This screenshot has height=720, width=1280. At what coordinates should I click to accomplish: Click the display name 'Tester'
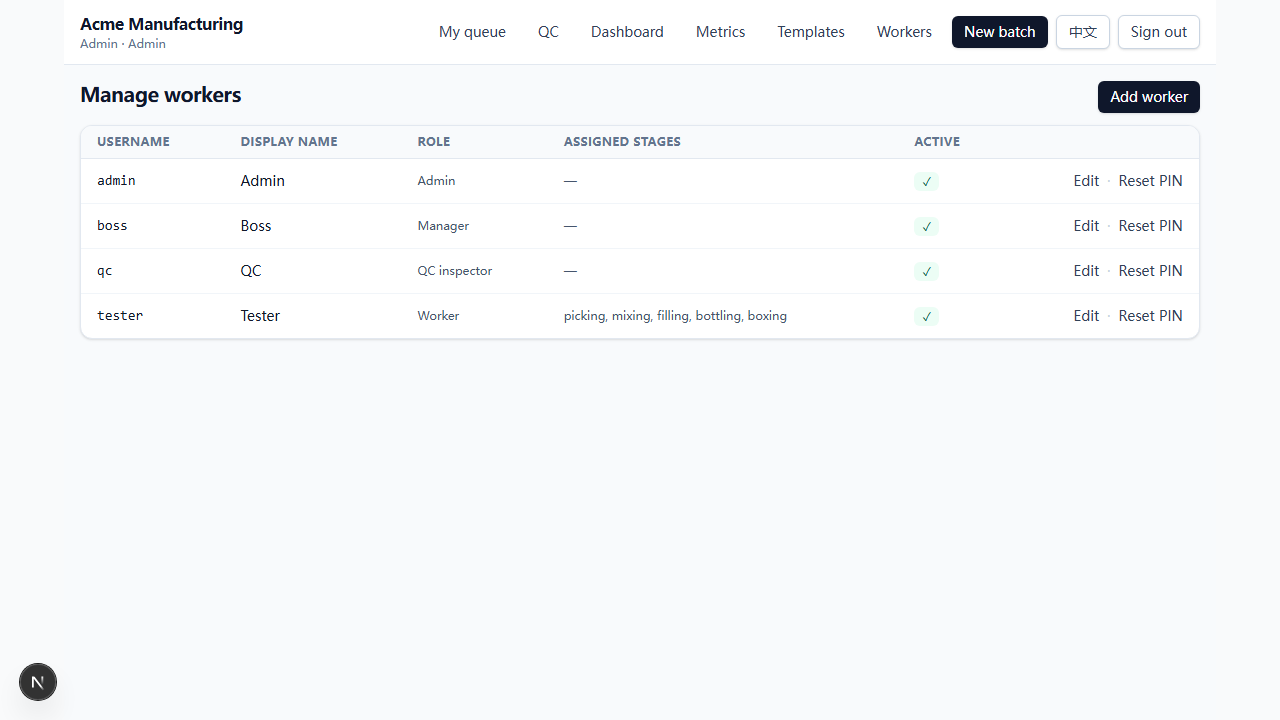(260, 316)
